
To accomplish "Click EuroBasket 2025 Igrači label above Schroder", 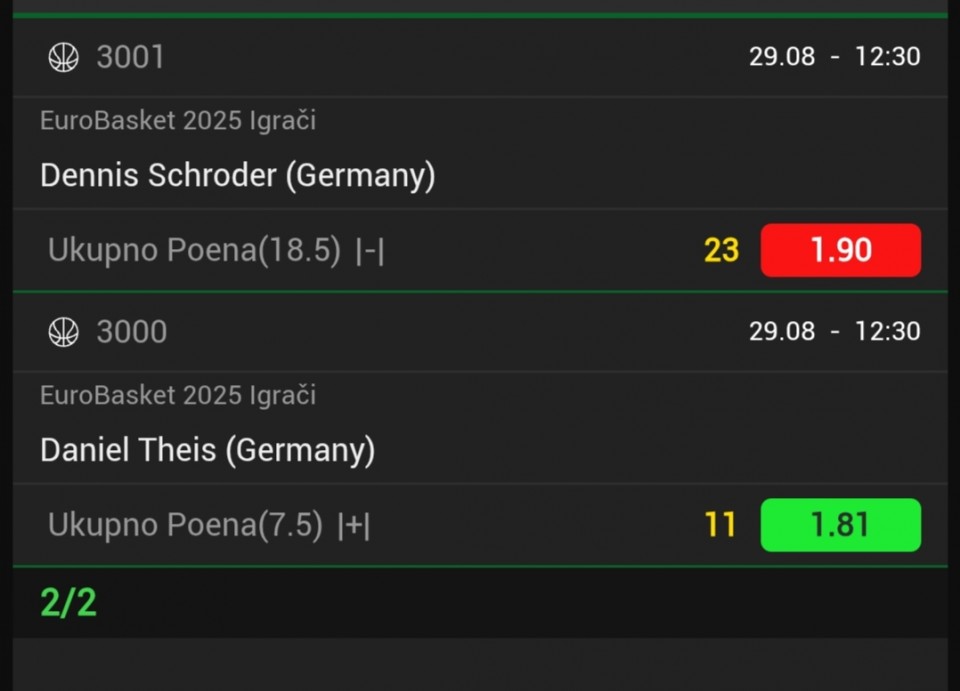I will tap(178, 121).
